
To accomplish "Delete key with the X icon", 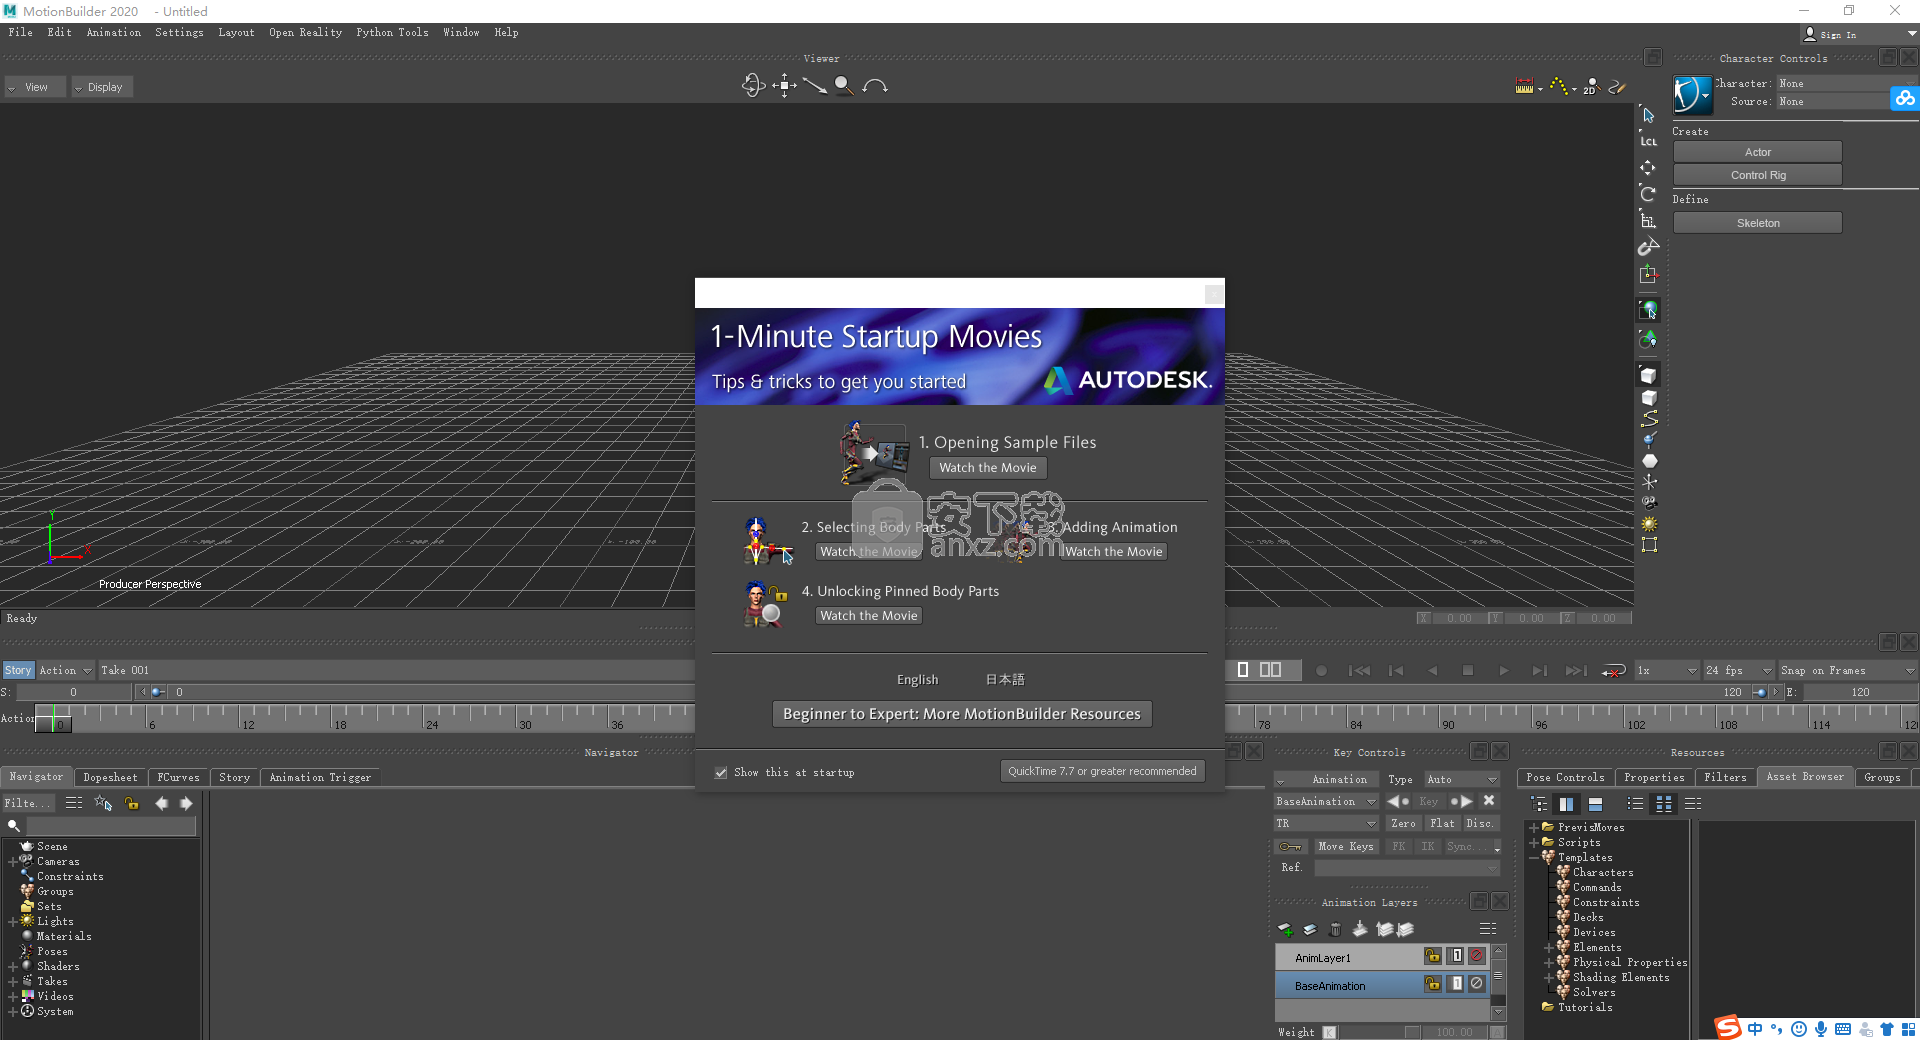I will coord(1489,801).
